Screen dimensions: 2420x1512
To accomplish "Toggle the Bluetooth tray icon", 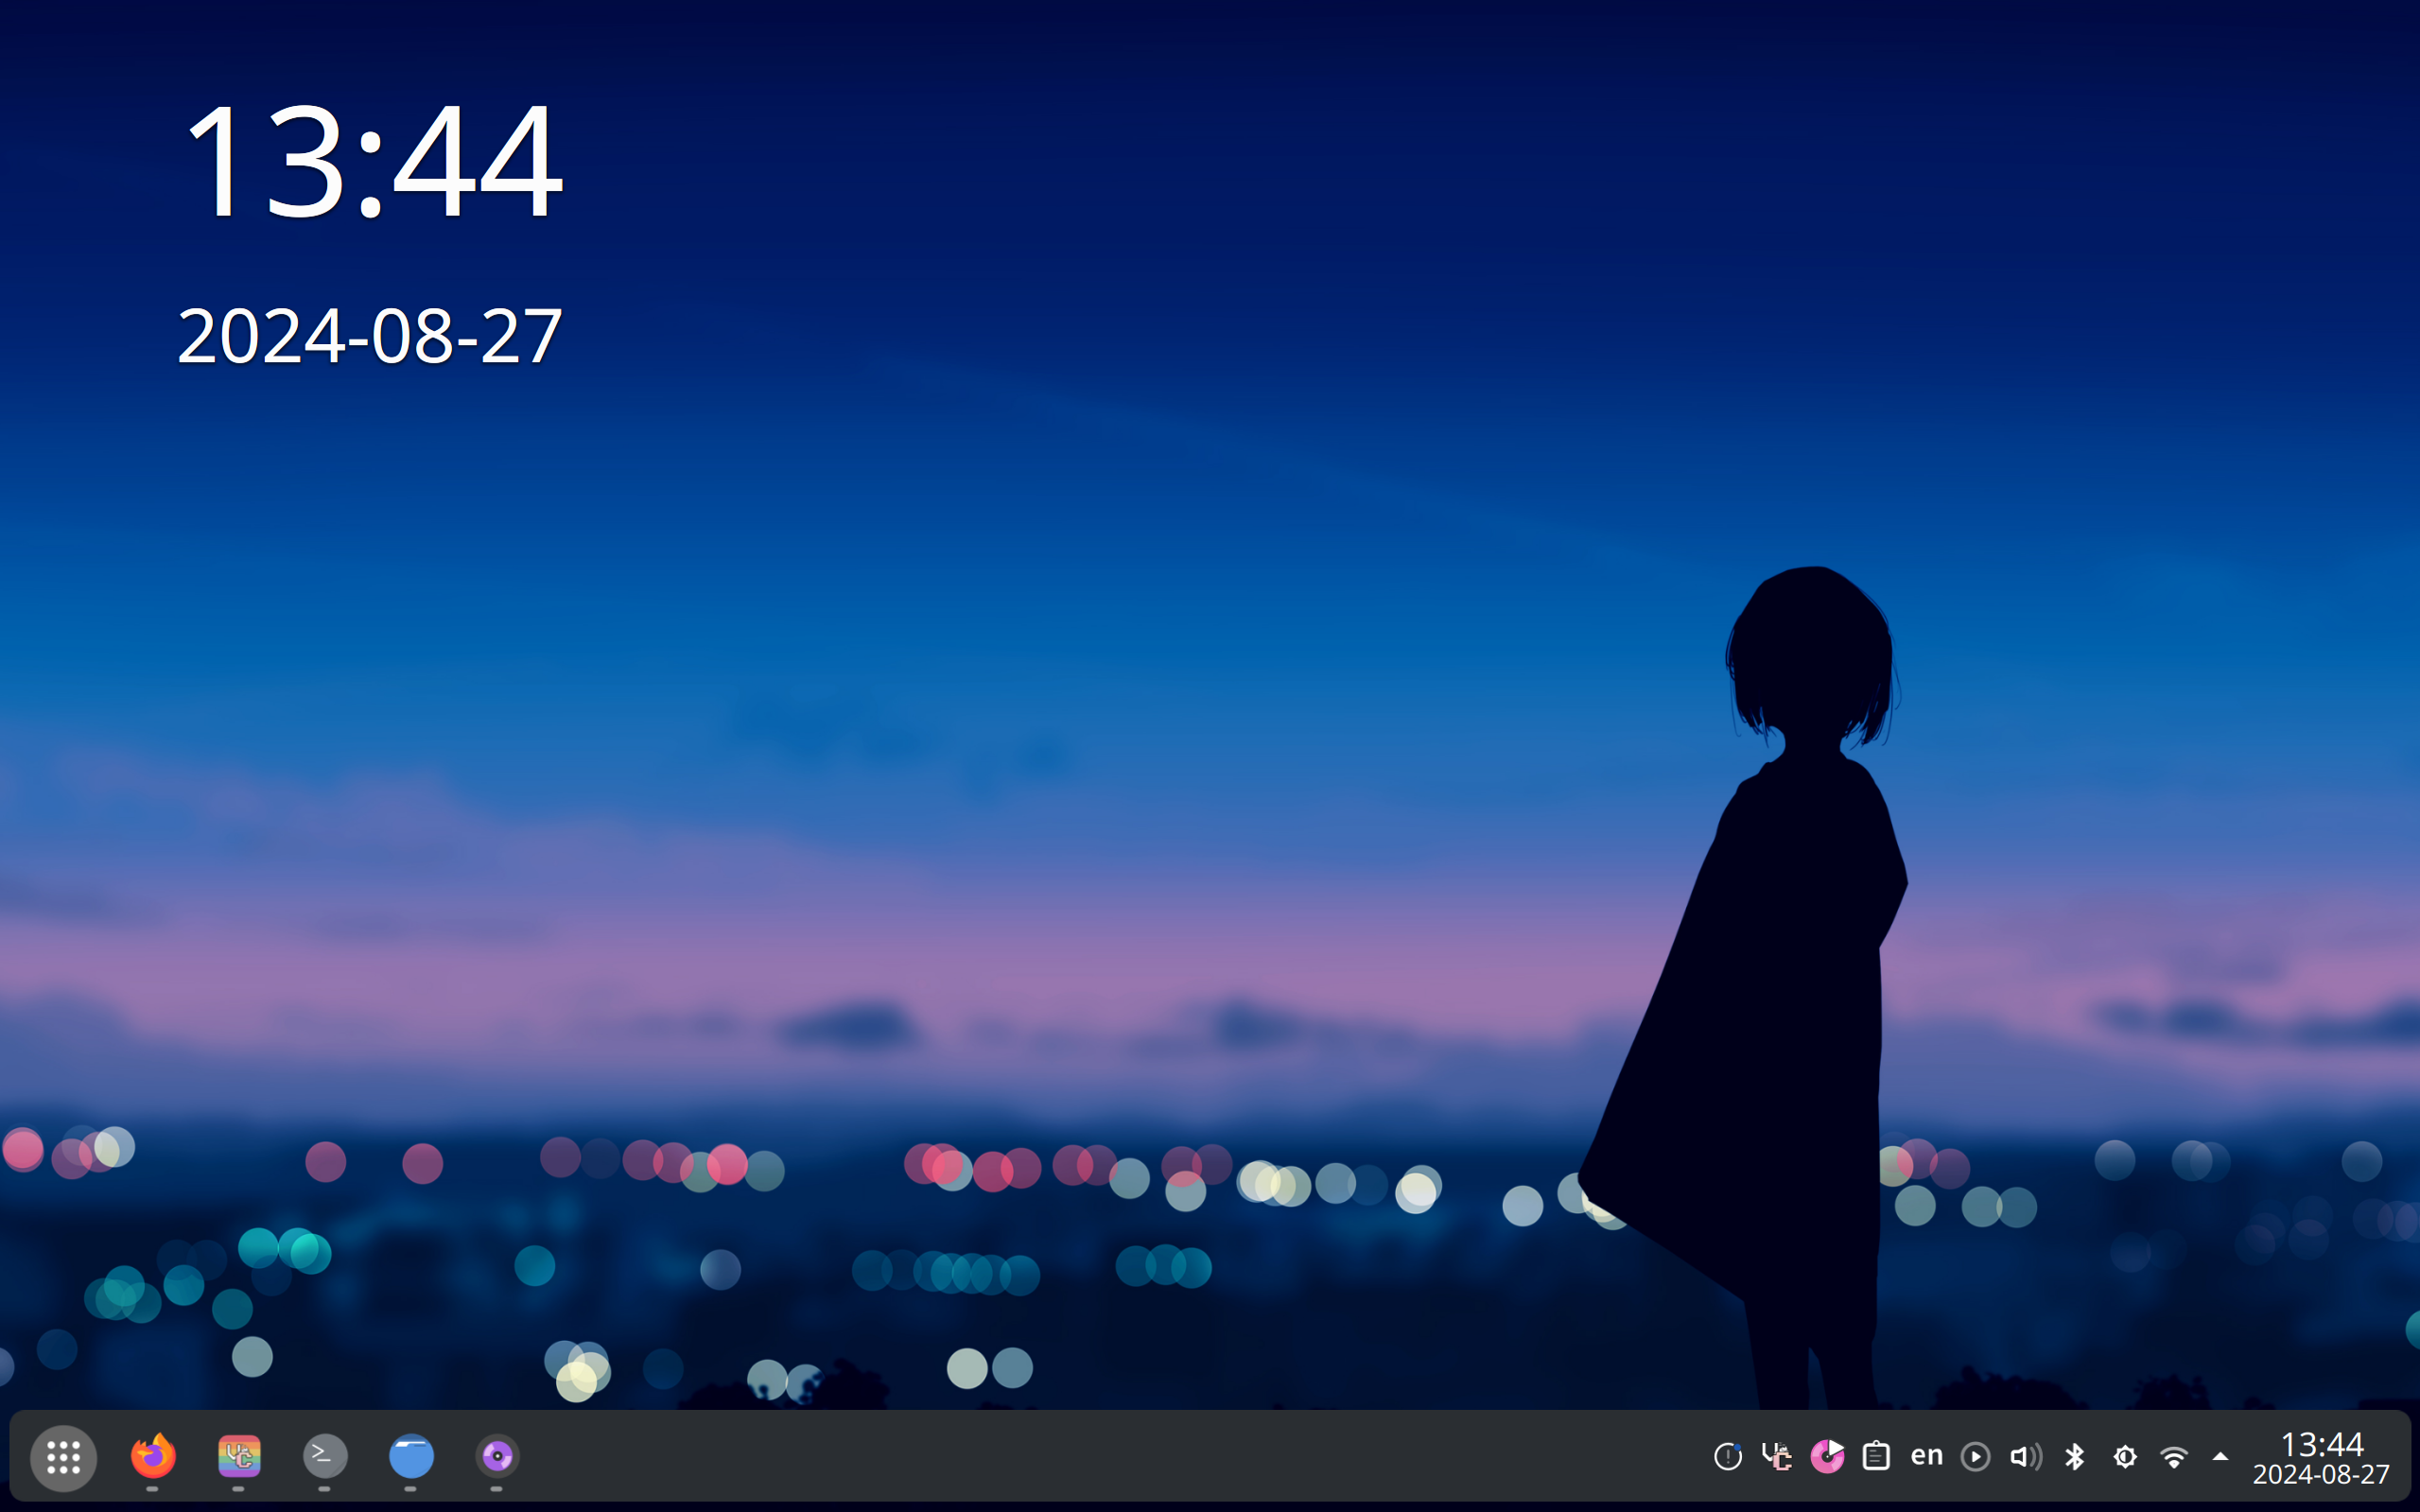I will [2075, 1457].
